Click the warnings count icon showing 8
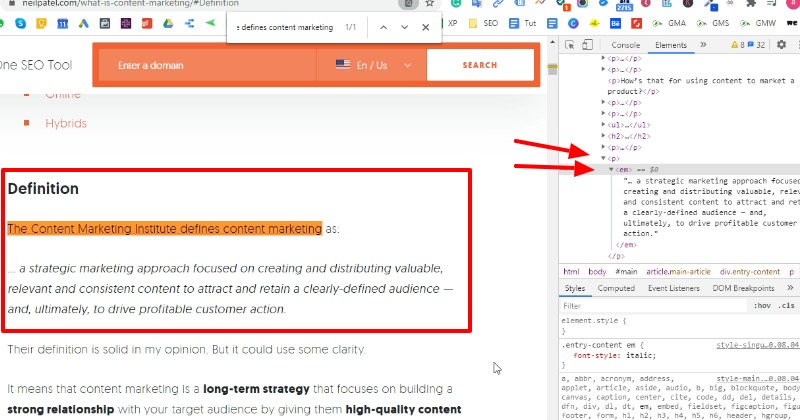800x420 pixels. tap(738, 45)
